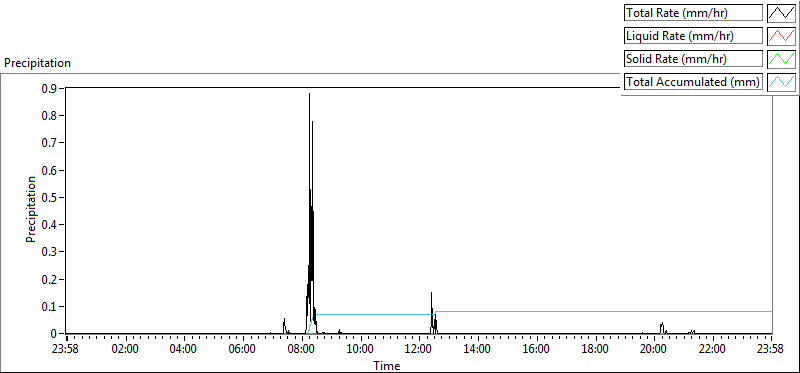800x373 pixels.
Task: Click the 08:00 time axis label
Action: coord(302,350)
